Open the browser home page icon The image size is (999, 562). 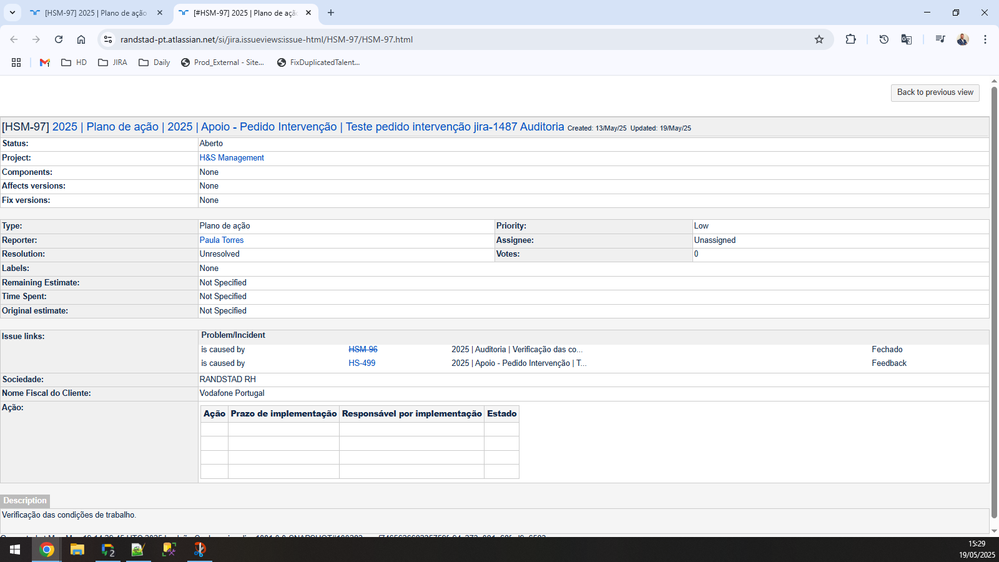pos(81,40)
